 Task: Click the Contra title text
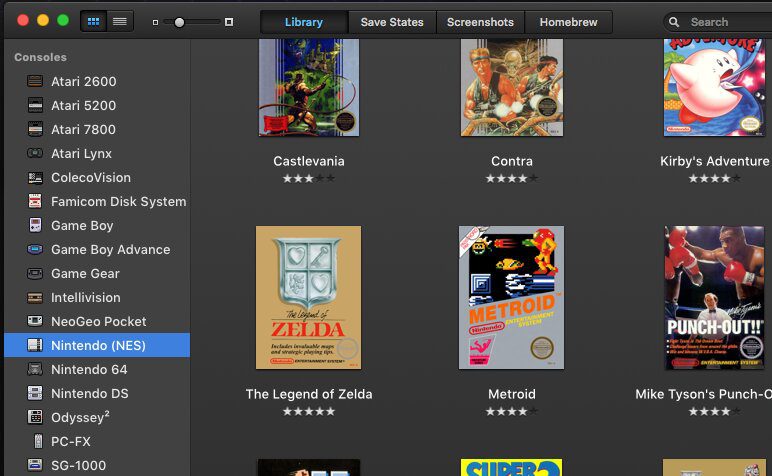512,161
